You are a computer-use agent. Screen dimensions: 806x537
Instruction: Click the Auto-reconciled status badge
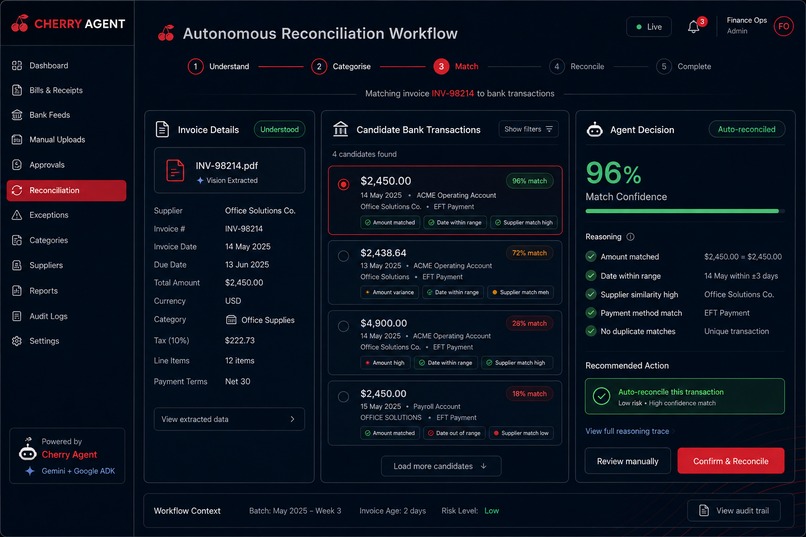747,129
